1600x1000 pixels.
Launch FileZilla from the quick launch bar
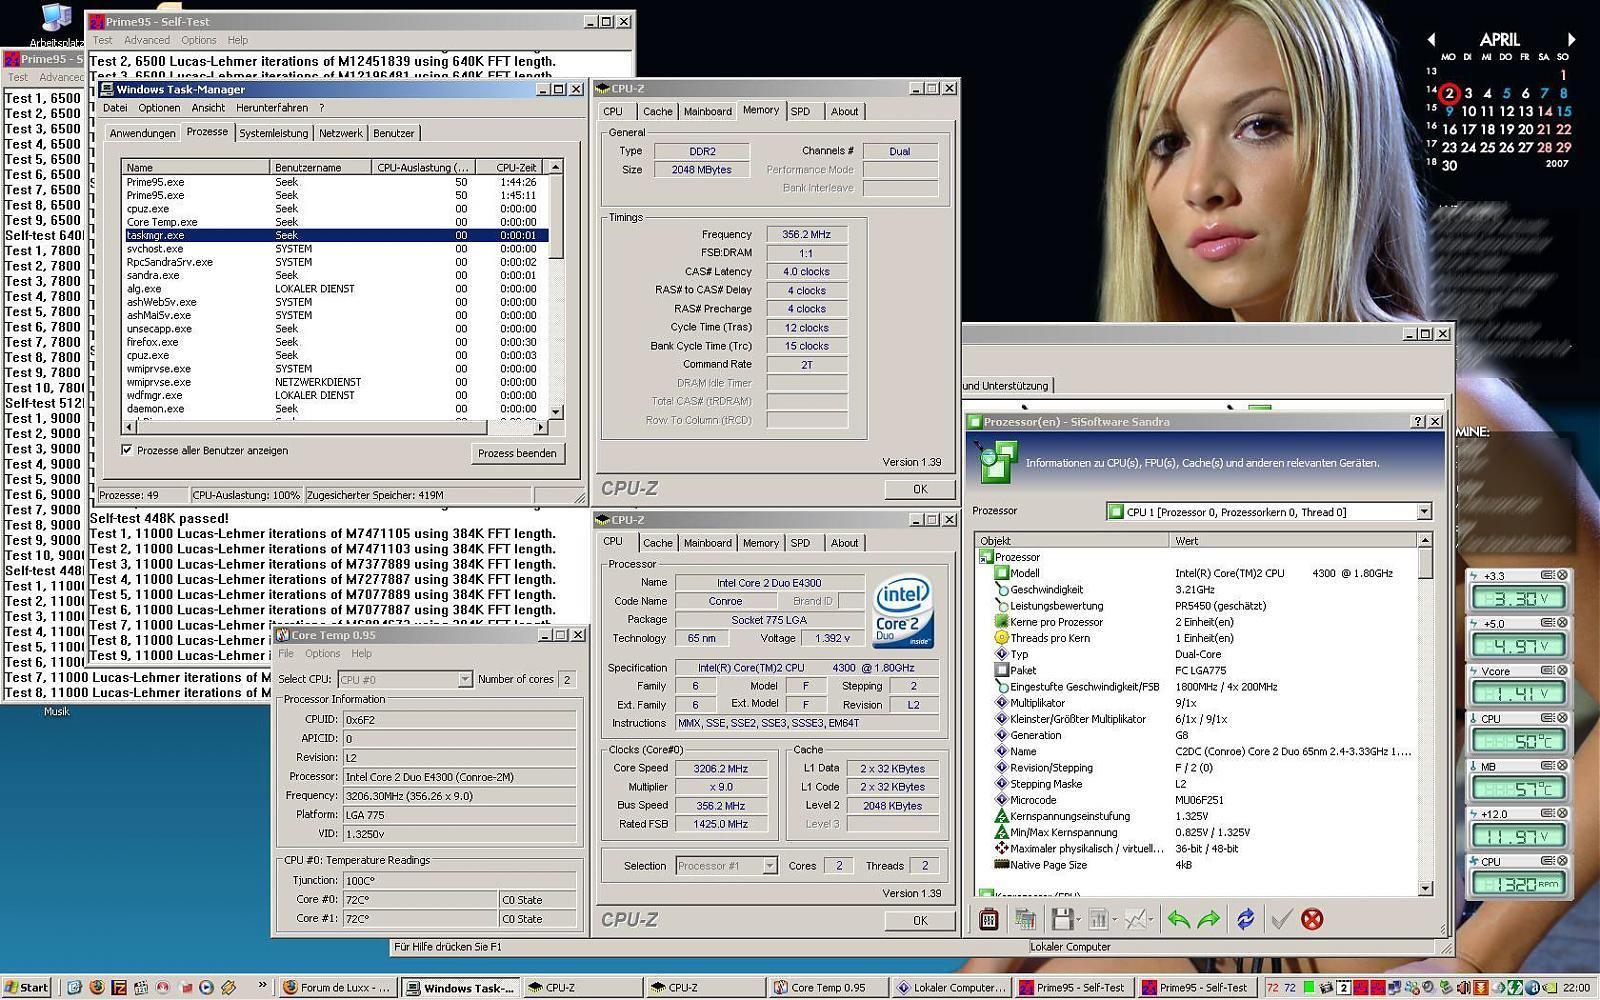coord(119,987)
